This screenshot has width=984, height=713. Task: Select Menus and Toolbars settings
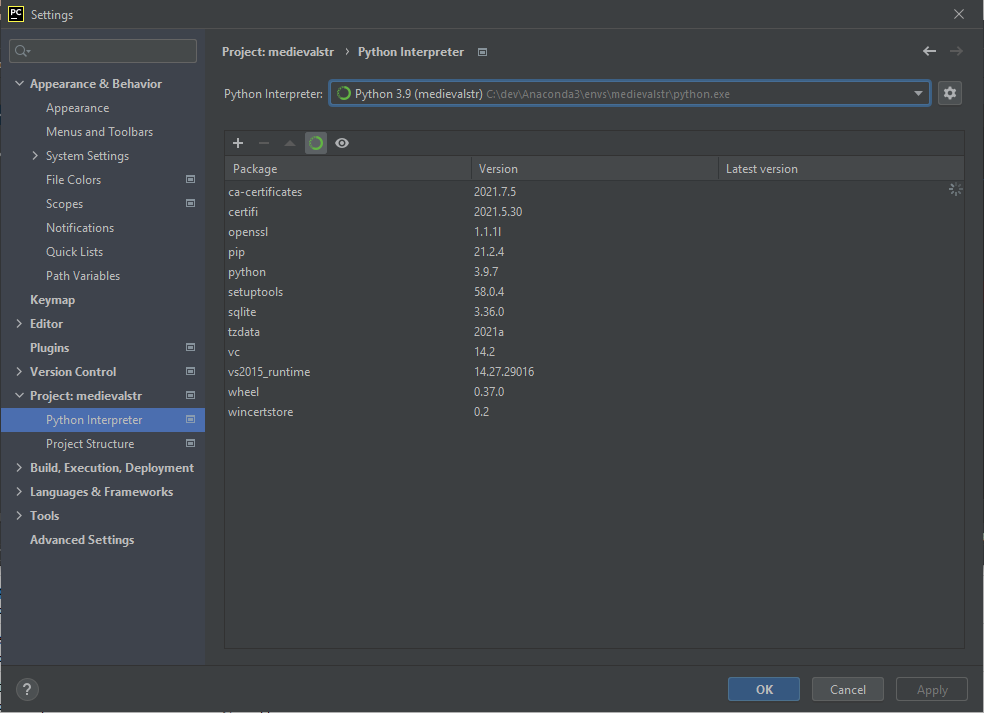pos(99,132)
